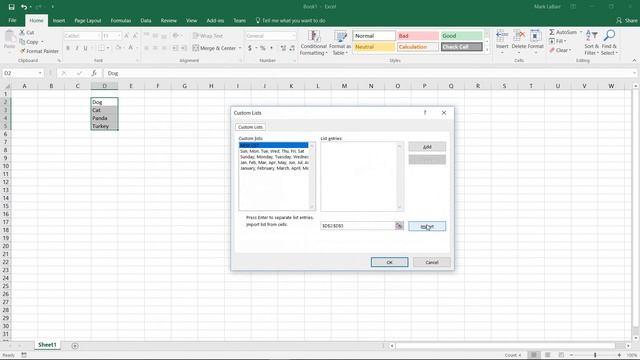Select cell containing Panda

[104, 118]
